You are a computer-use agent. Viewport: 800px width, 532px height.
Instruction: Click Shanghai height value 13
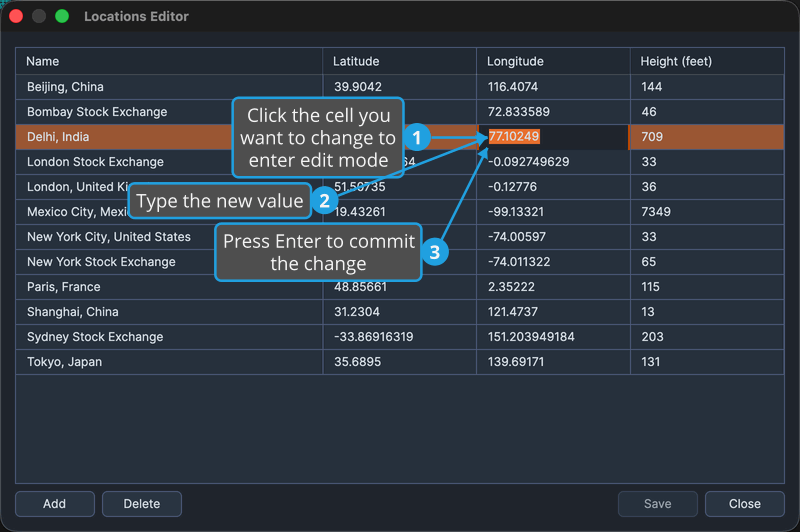(x=707, y=312)
